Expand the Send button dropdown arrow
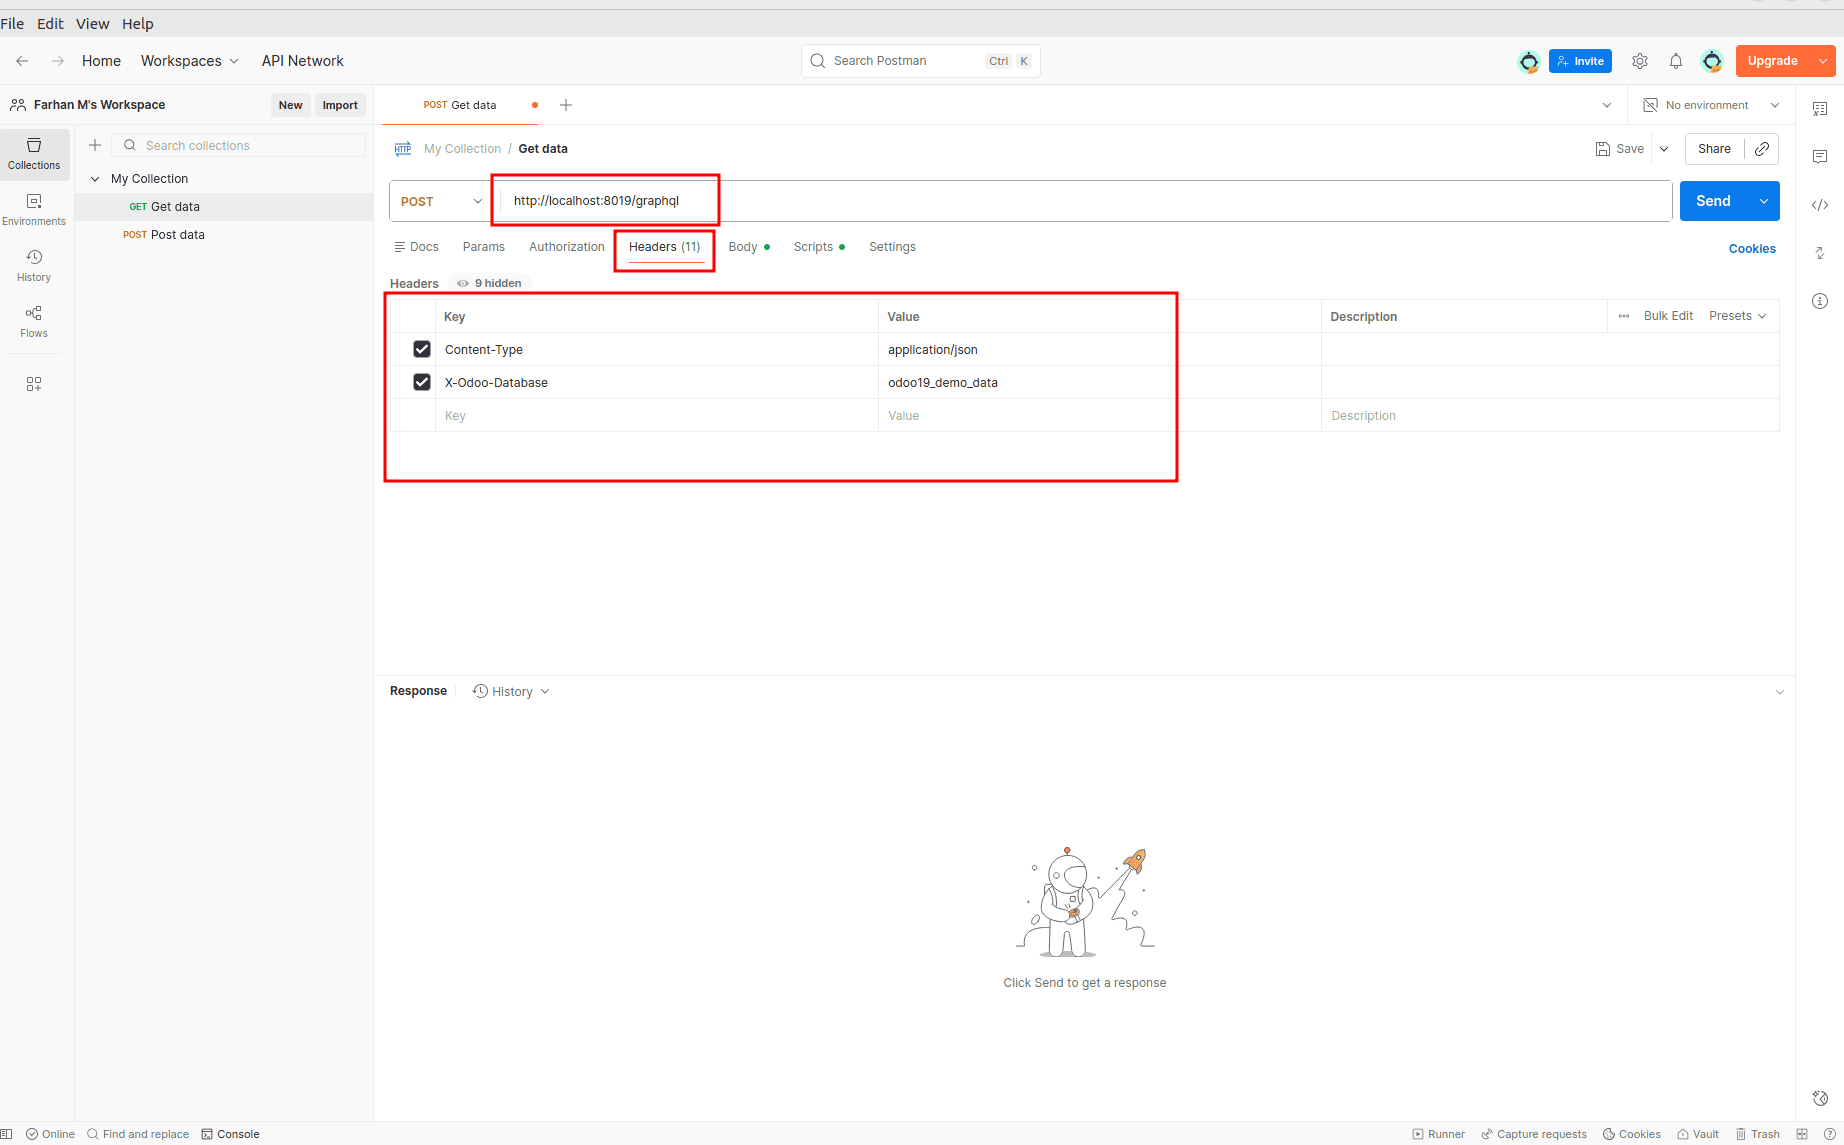This screenshot has width=1844, height=1145. (1764, 201)
